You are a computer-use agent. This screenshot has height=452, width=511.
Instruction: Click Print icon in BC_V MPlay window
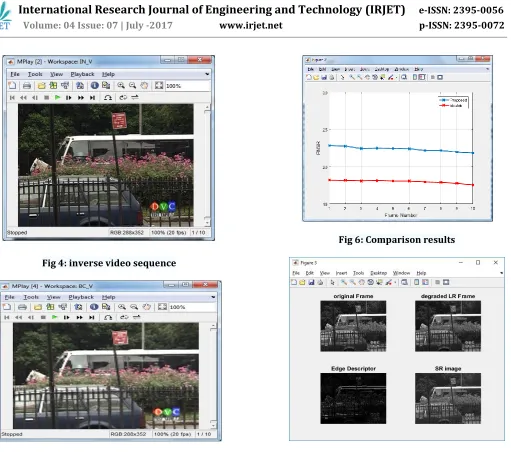coord(22,307)
